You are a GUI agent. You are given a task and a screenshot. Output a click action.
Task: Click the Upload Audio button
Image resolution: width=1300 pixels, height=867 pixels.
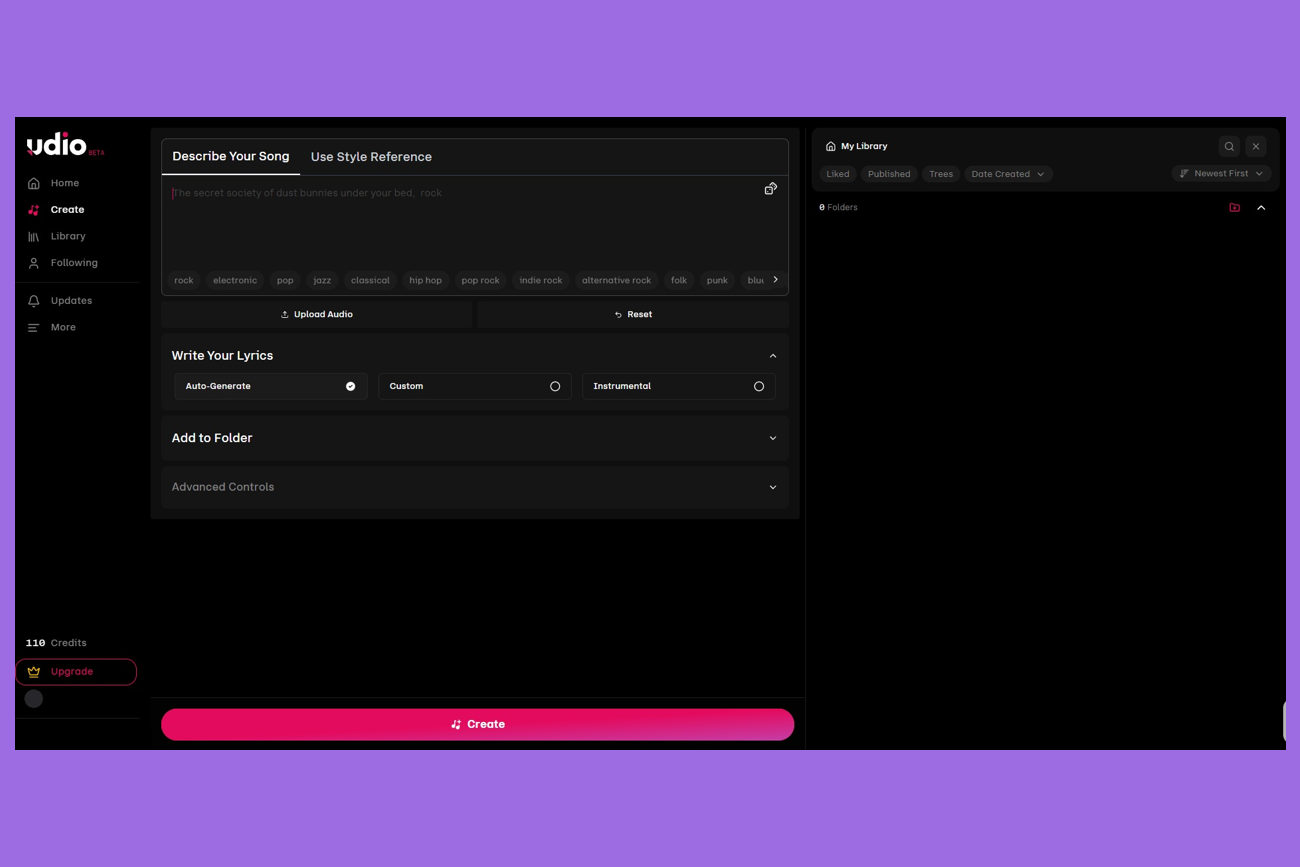click(x=316, y=314)
